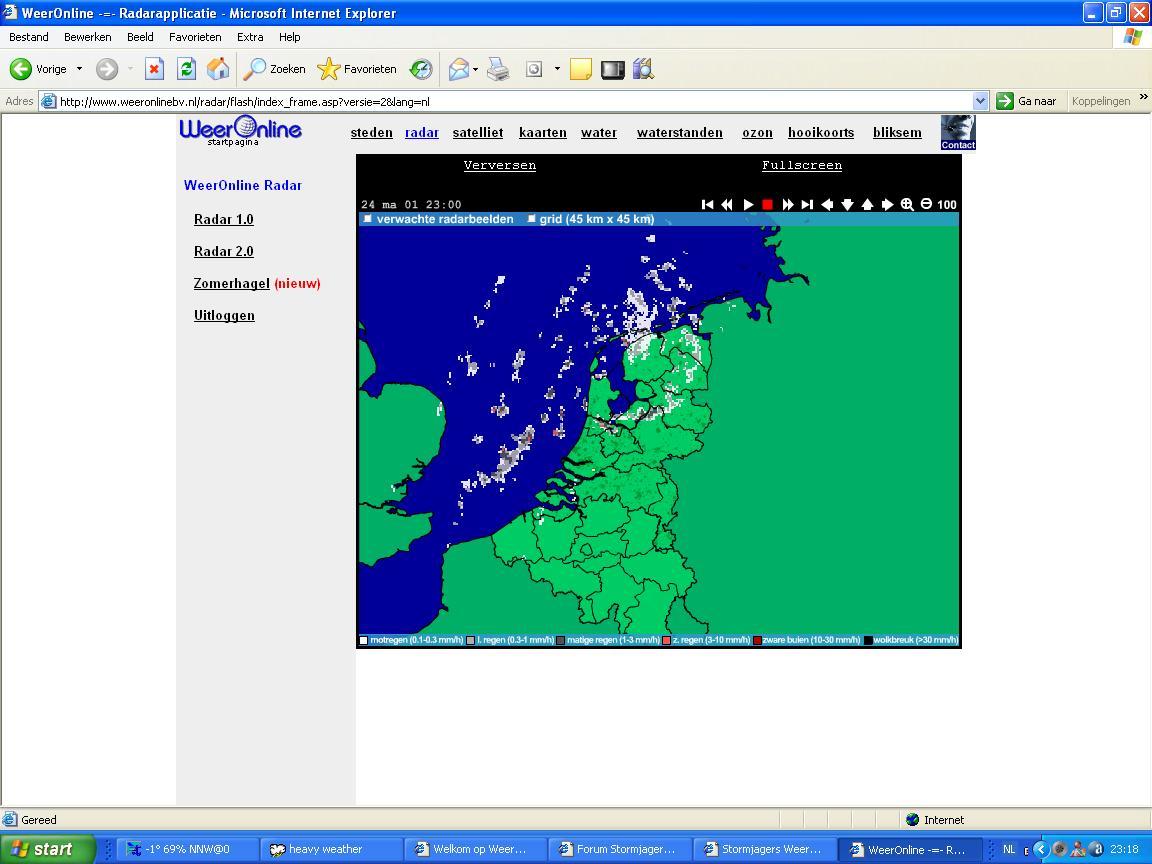Skip to last radar frame
The image size is (1152, 864).
[807, 204]
